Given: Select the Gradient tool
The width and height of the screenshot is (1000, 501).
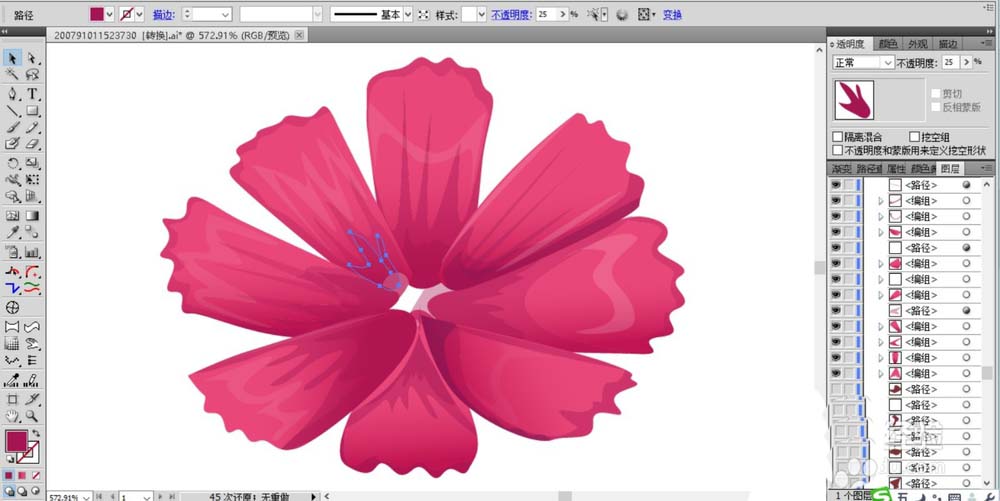Looking at the screenshot, I should (x=33, y=216).
